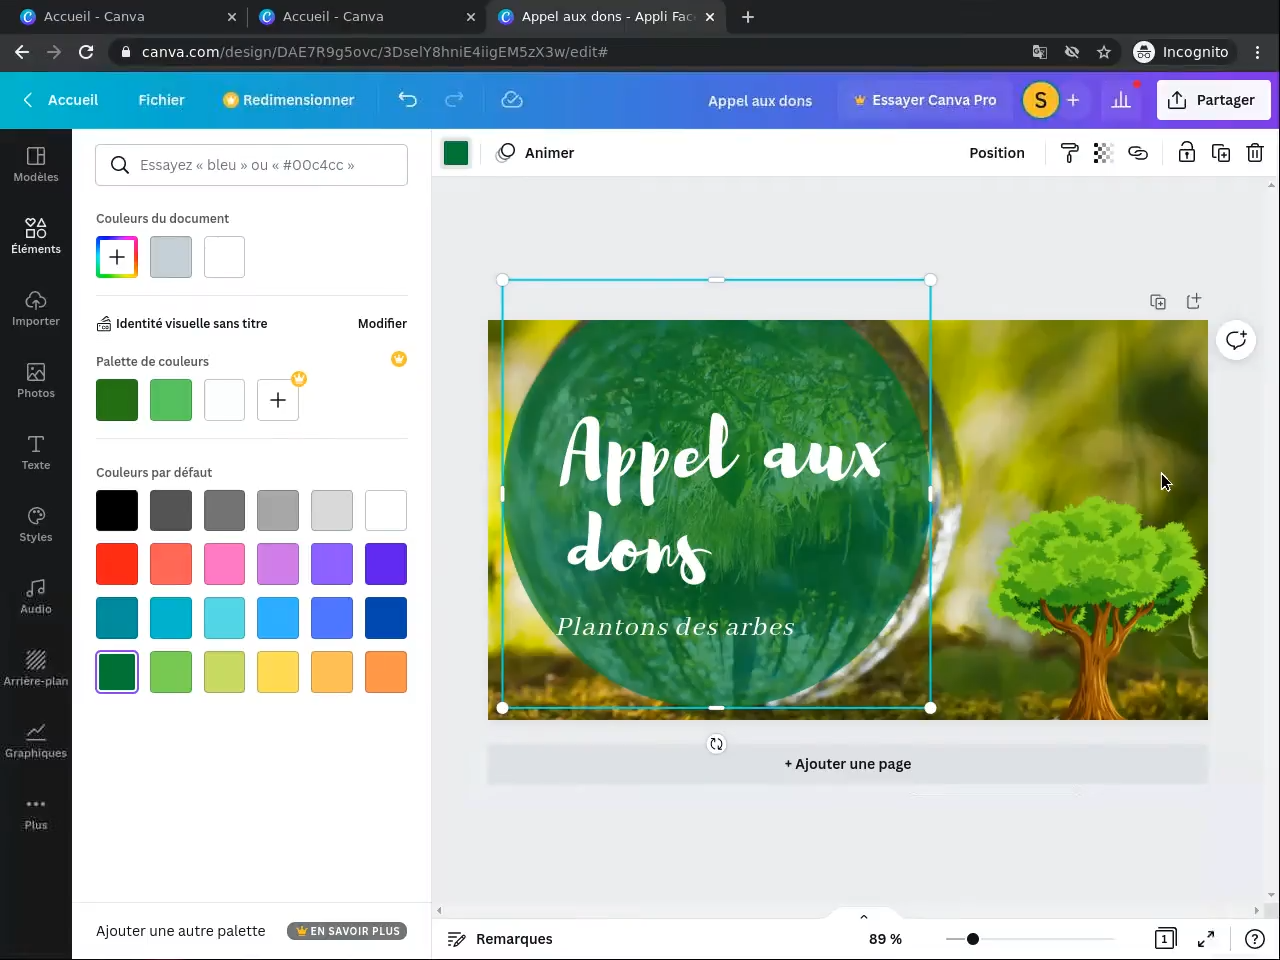
Task: Open the Modèles panel in sidebar
Action: coord(36,164)
